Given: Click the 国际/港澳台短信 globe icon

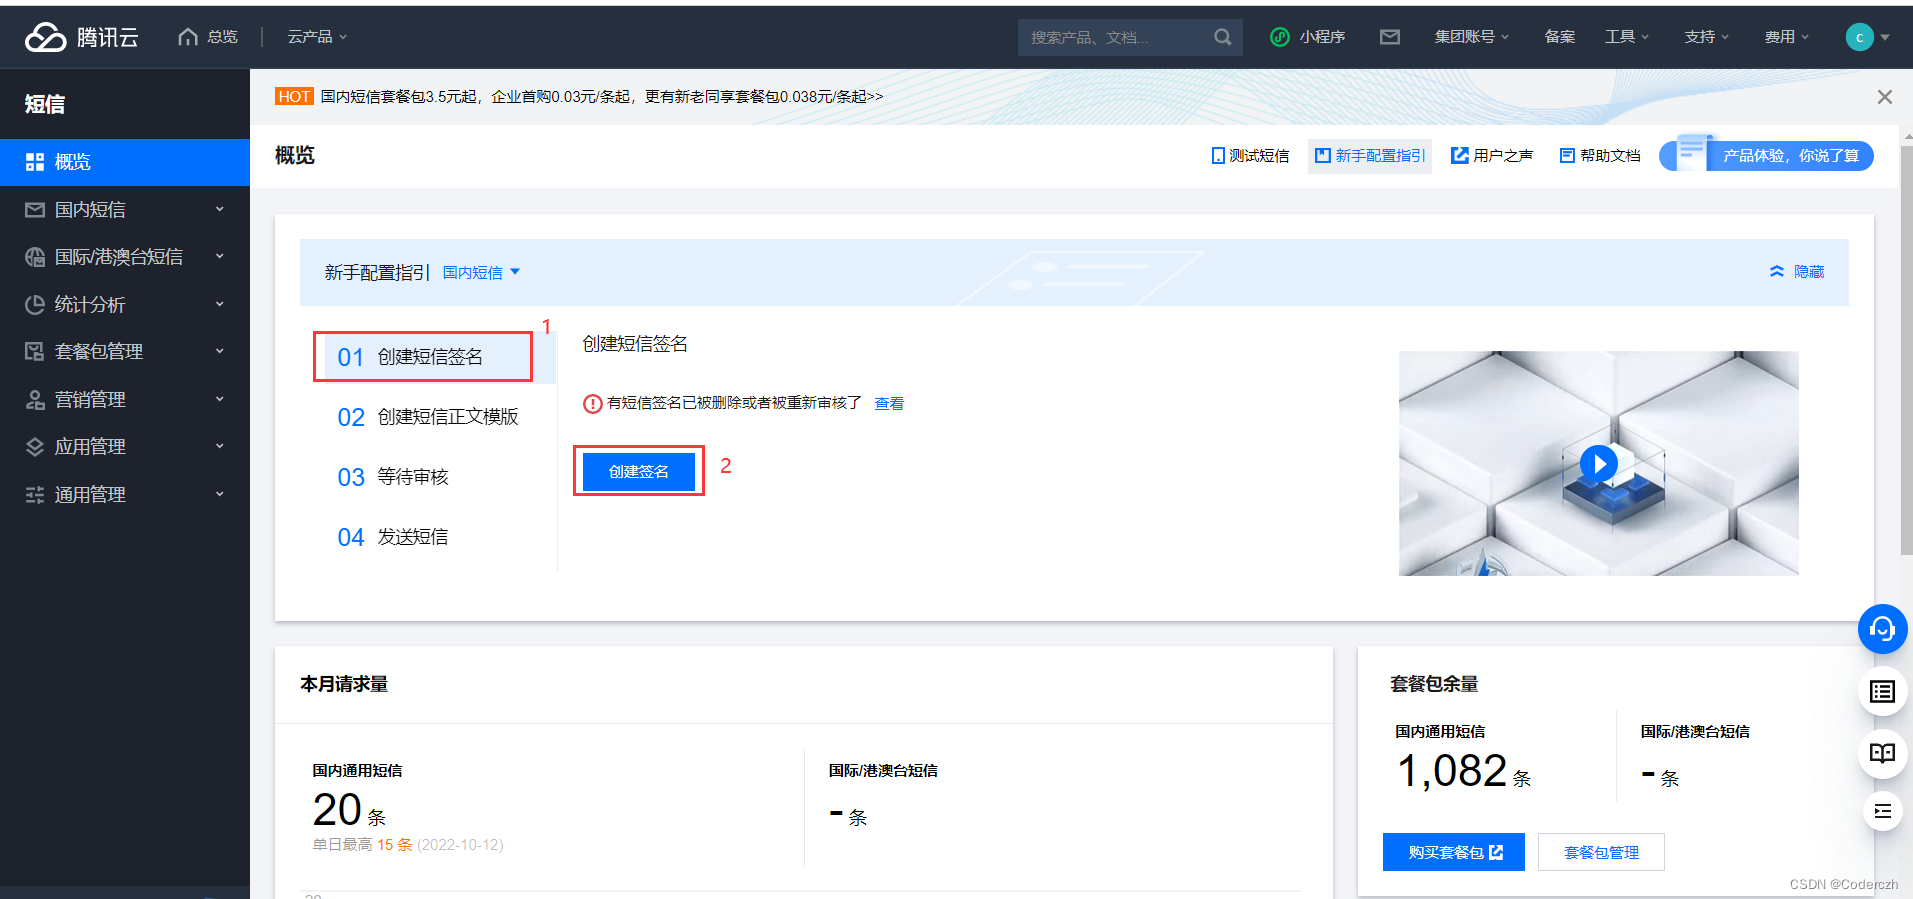Looking at the screenshot, I should tap(35, 257).
